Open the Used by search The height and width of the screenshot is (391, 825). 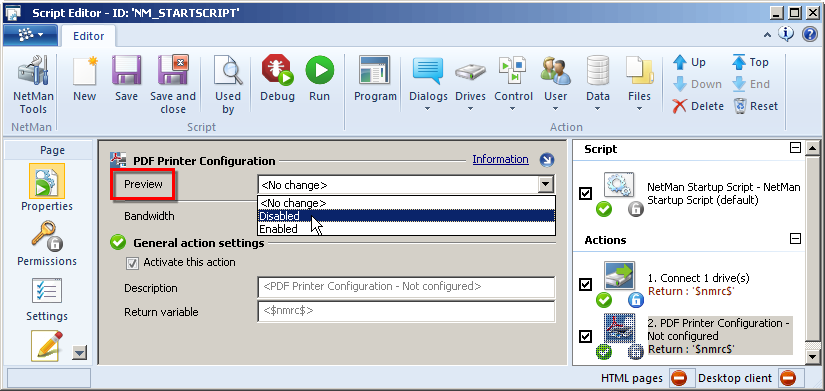(228, 85)
